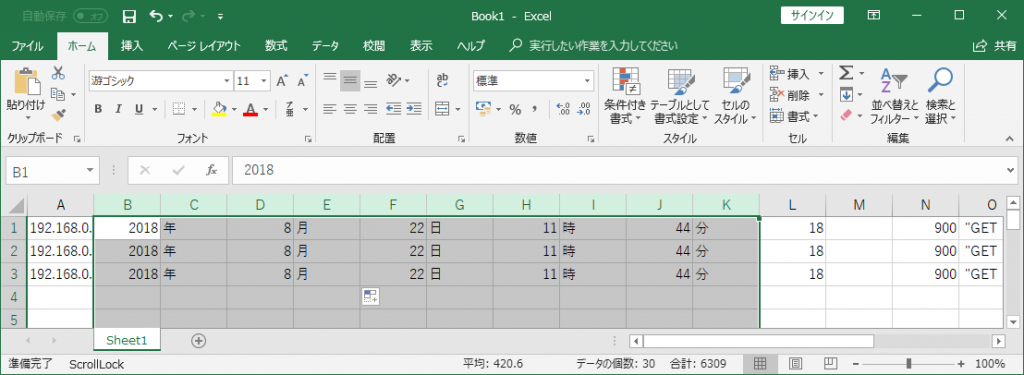Open Conditional Formatting (条件付き書式)
Screen dimensions: 1024x375
click(x=625, y=96)
